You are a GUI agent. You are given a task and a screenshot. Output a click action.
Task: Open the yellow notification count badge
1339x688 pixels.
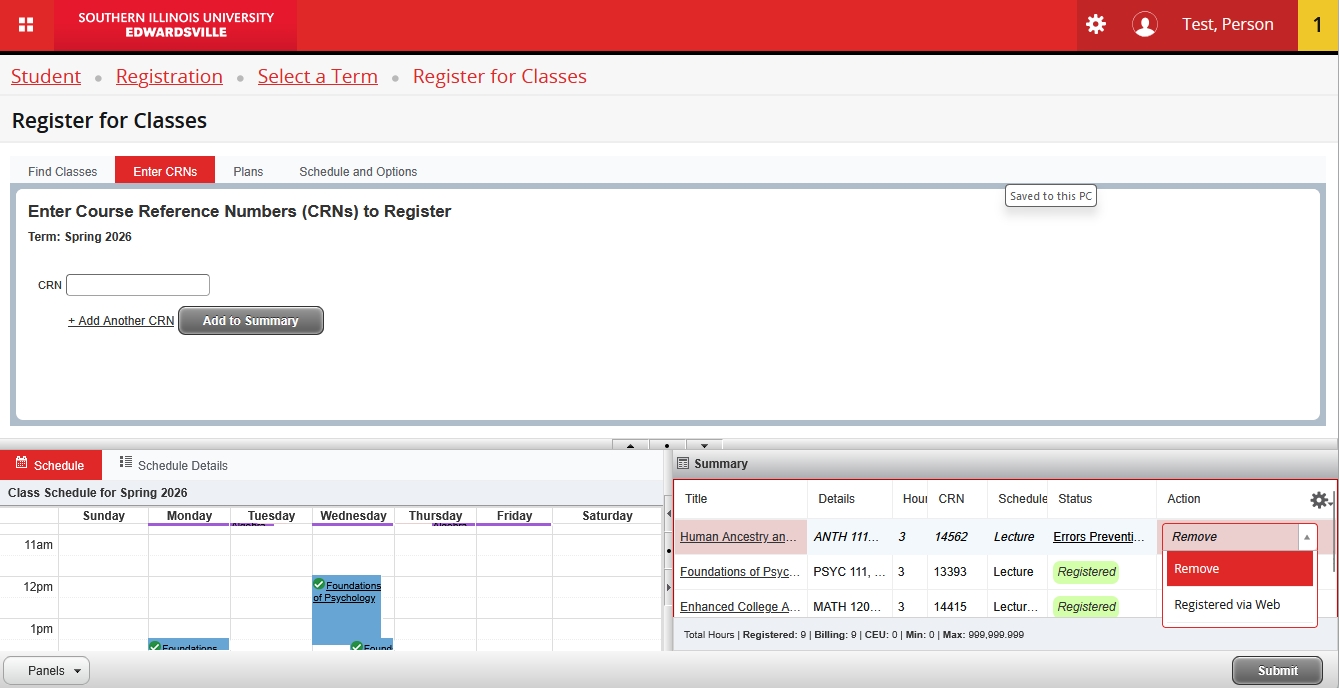tap(1317, 25)
